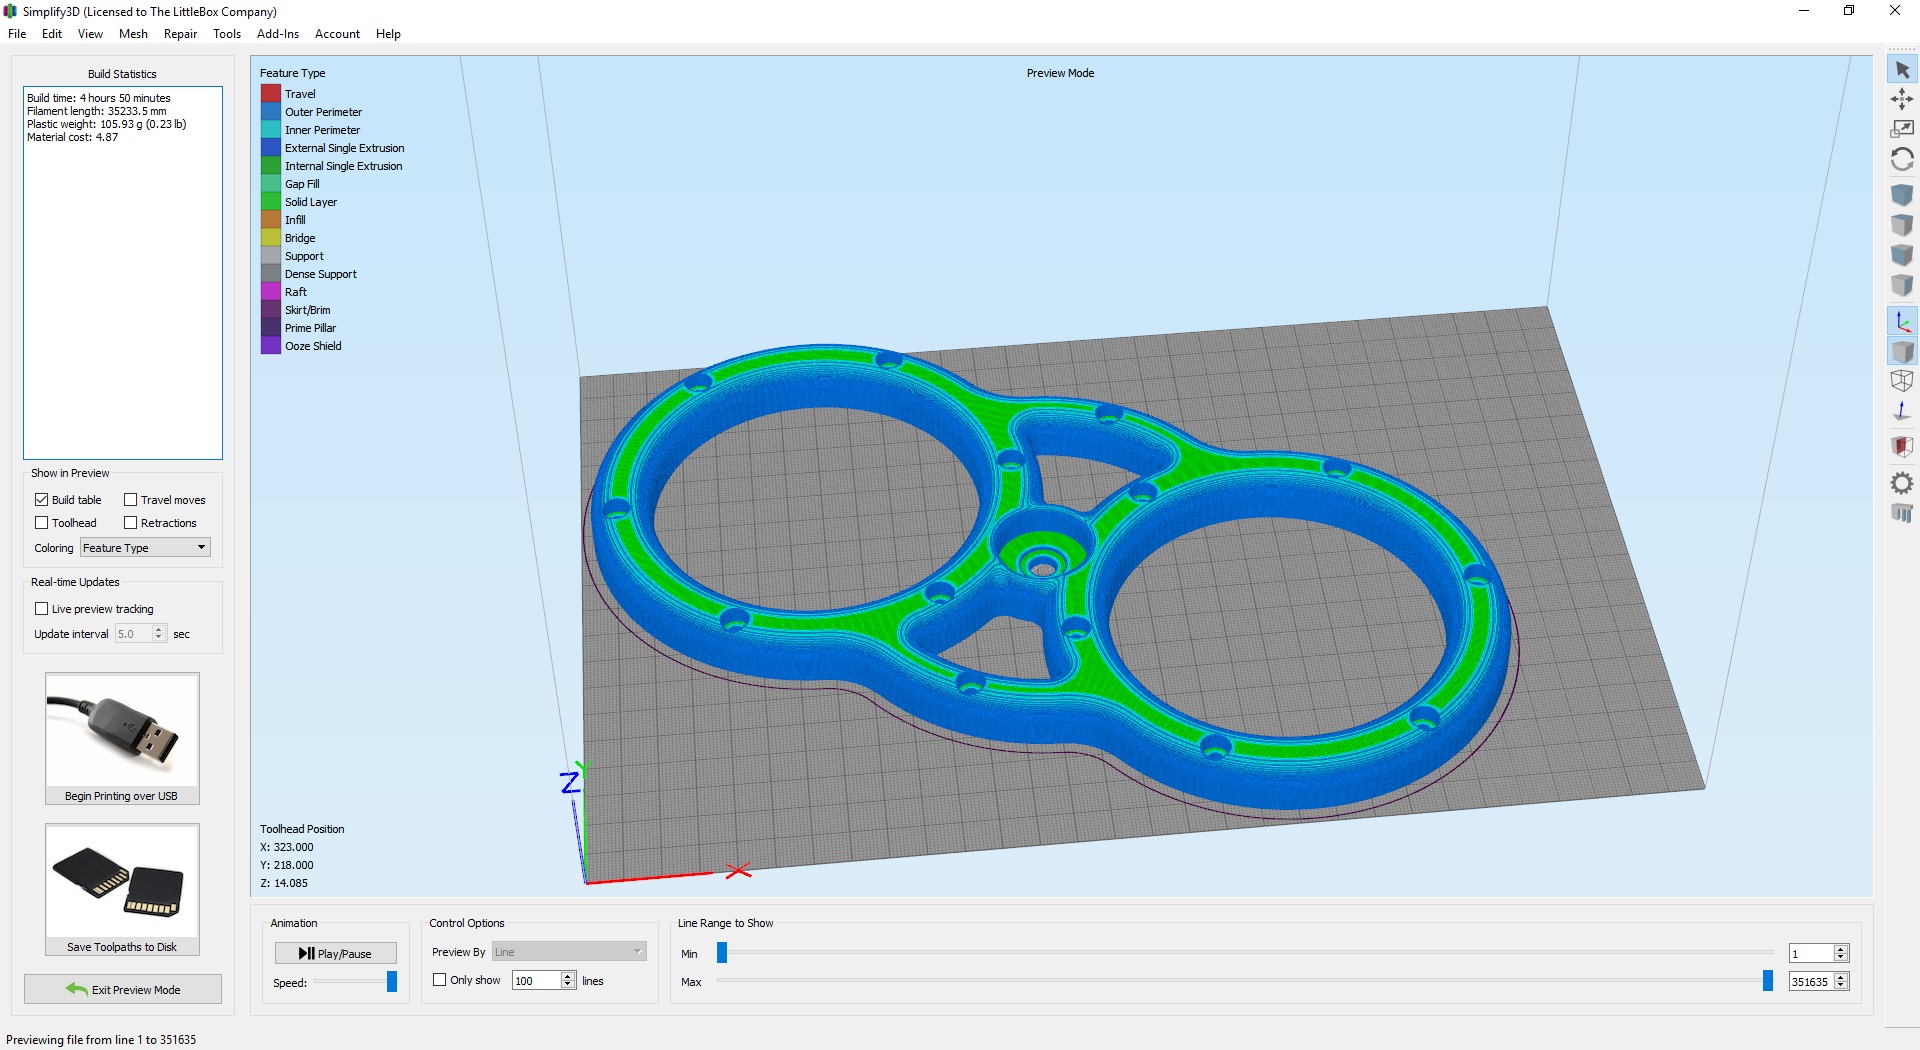The image size is (1920, 1050).
Task: Switch to the side view cube
Action: point(1902,285)
